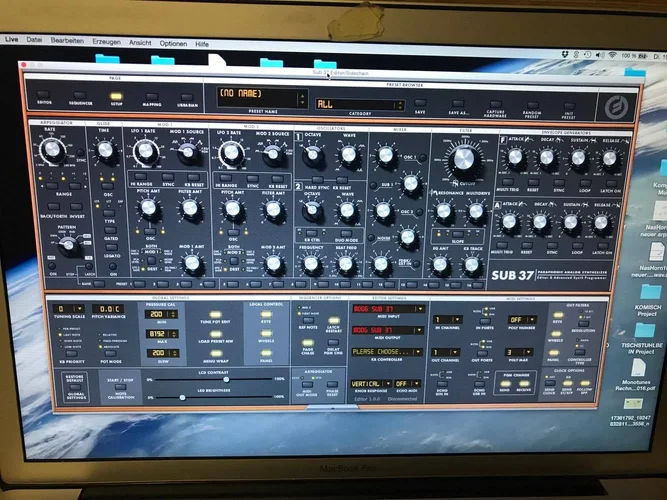The image size is (667, 500).
Task: Toggle the Latch Restart switch
Action: (x=334, y=320)
